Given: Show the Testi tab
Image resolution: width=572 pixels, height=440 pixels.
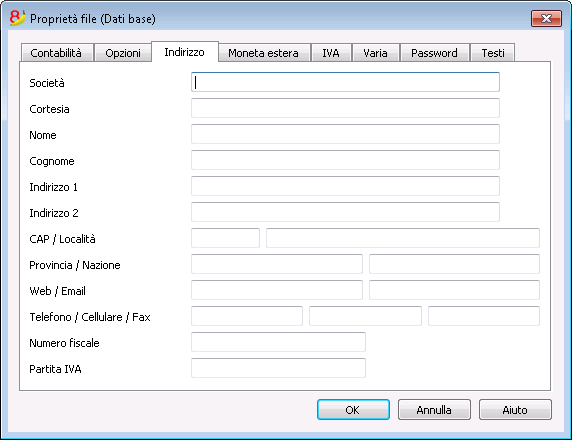Looking at the screenshot, I should point(492,53).
